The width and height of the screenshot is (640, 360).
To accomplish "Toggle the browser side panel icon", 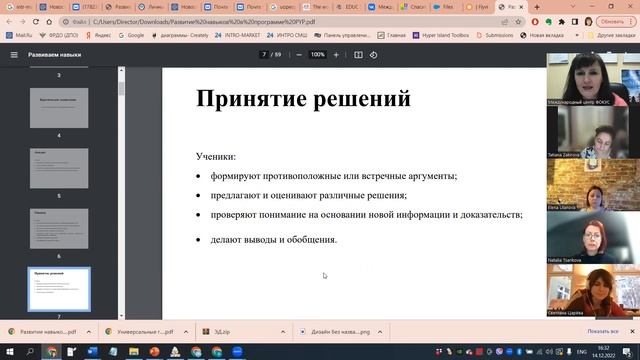I will pos(575,22).
